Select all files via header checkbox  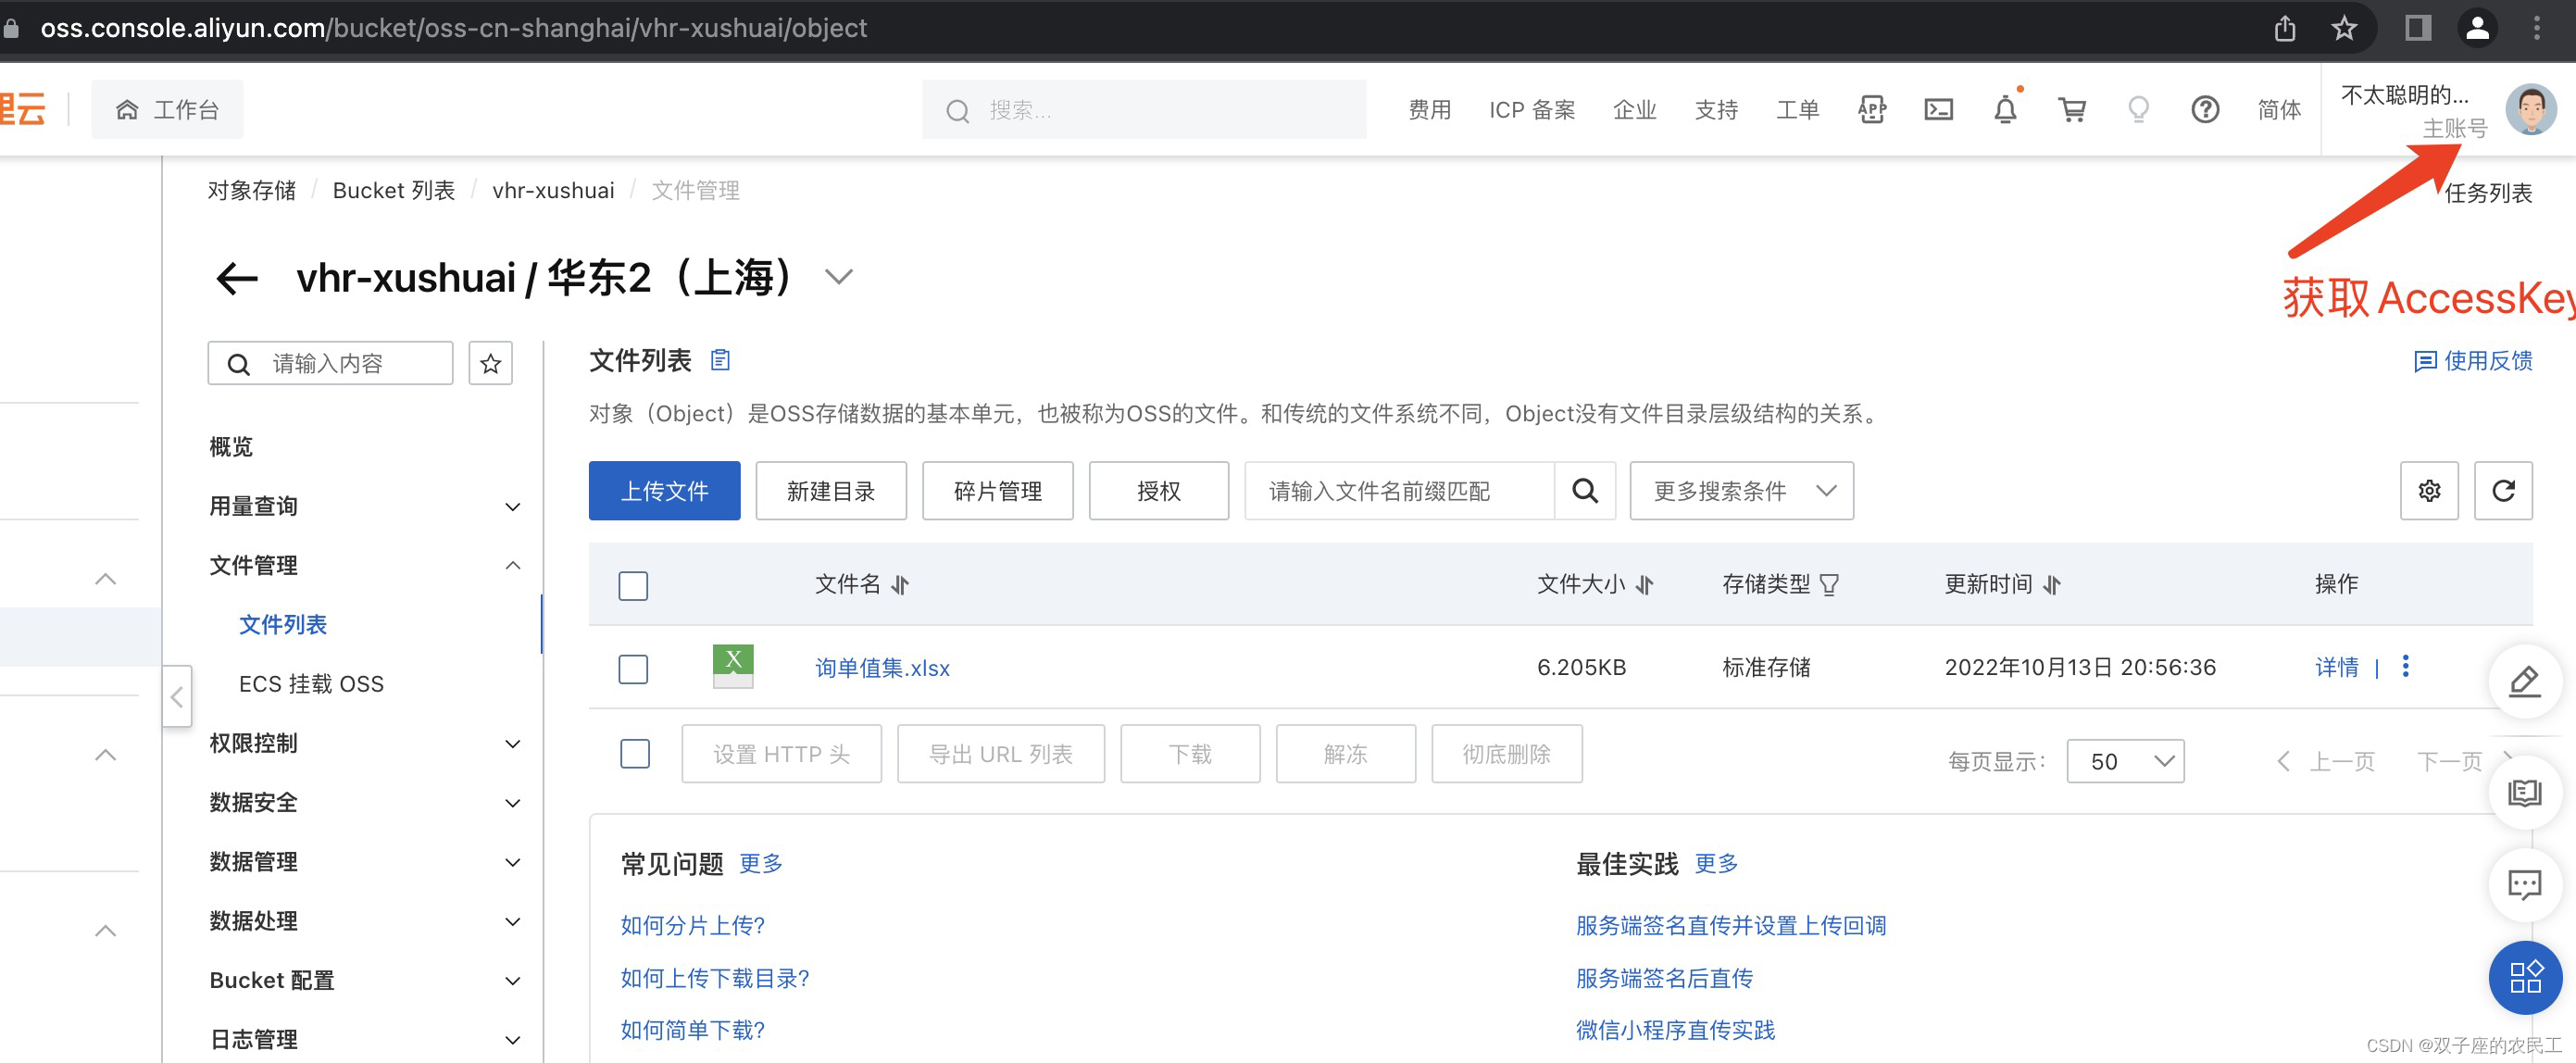(x=632, y=585)
